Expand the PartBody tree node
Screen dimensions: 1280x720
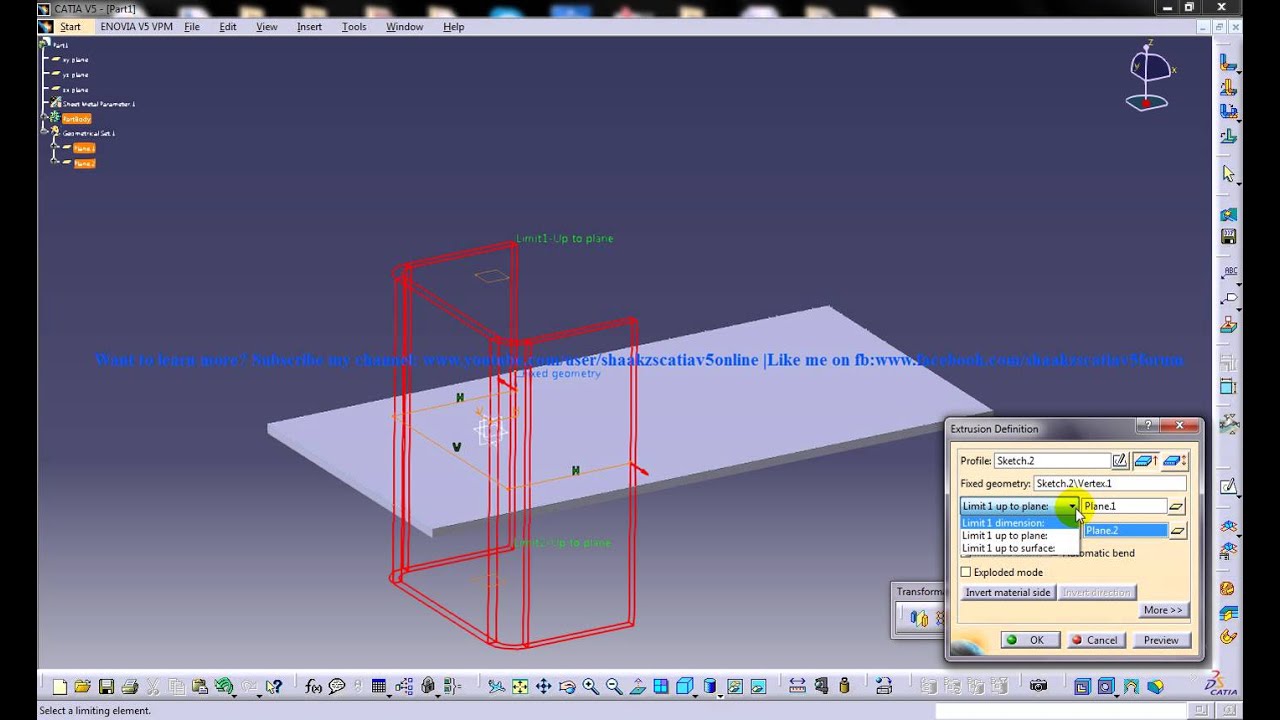45,118
